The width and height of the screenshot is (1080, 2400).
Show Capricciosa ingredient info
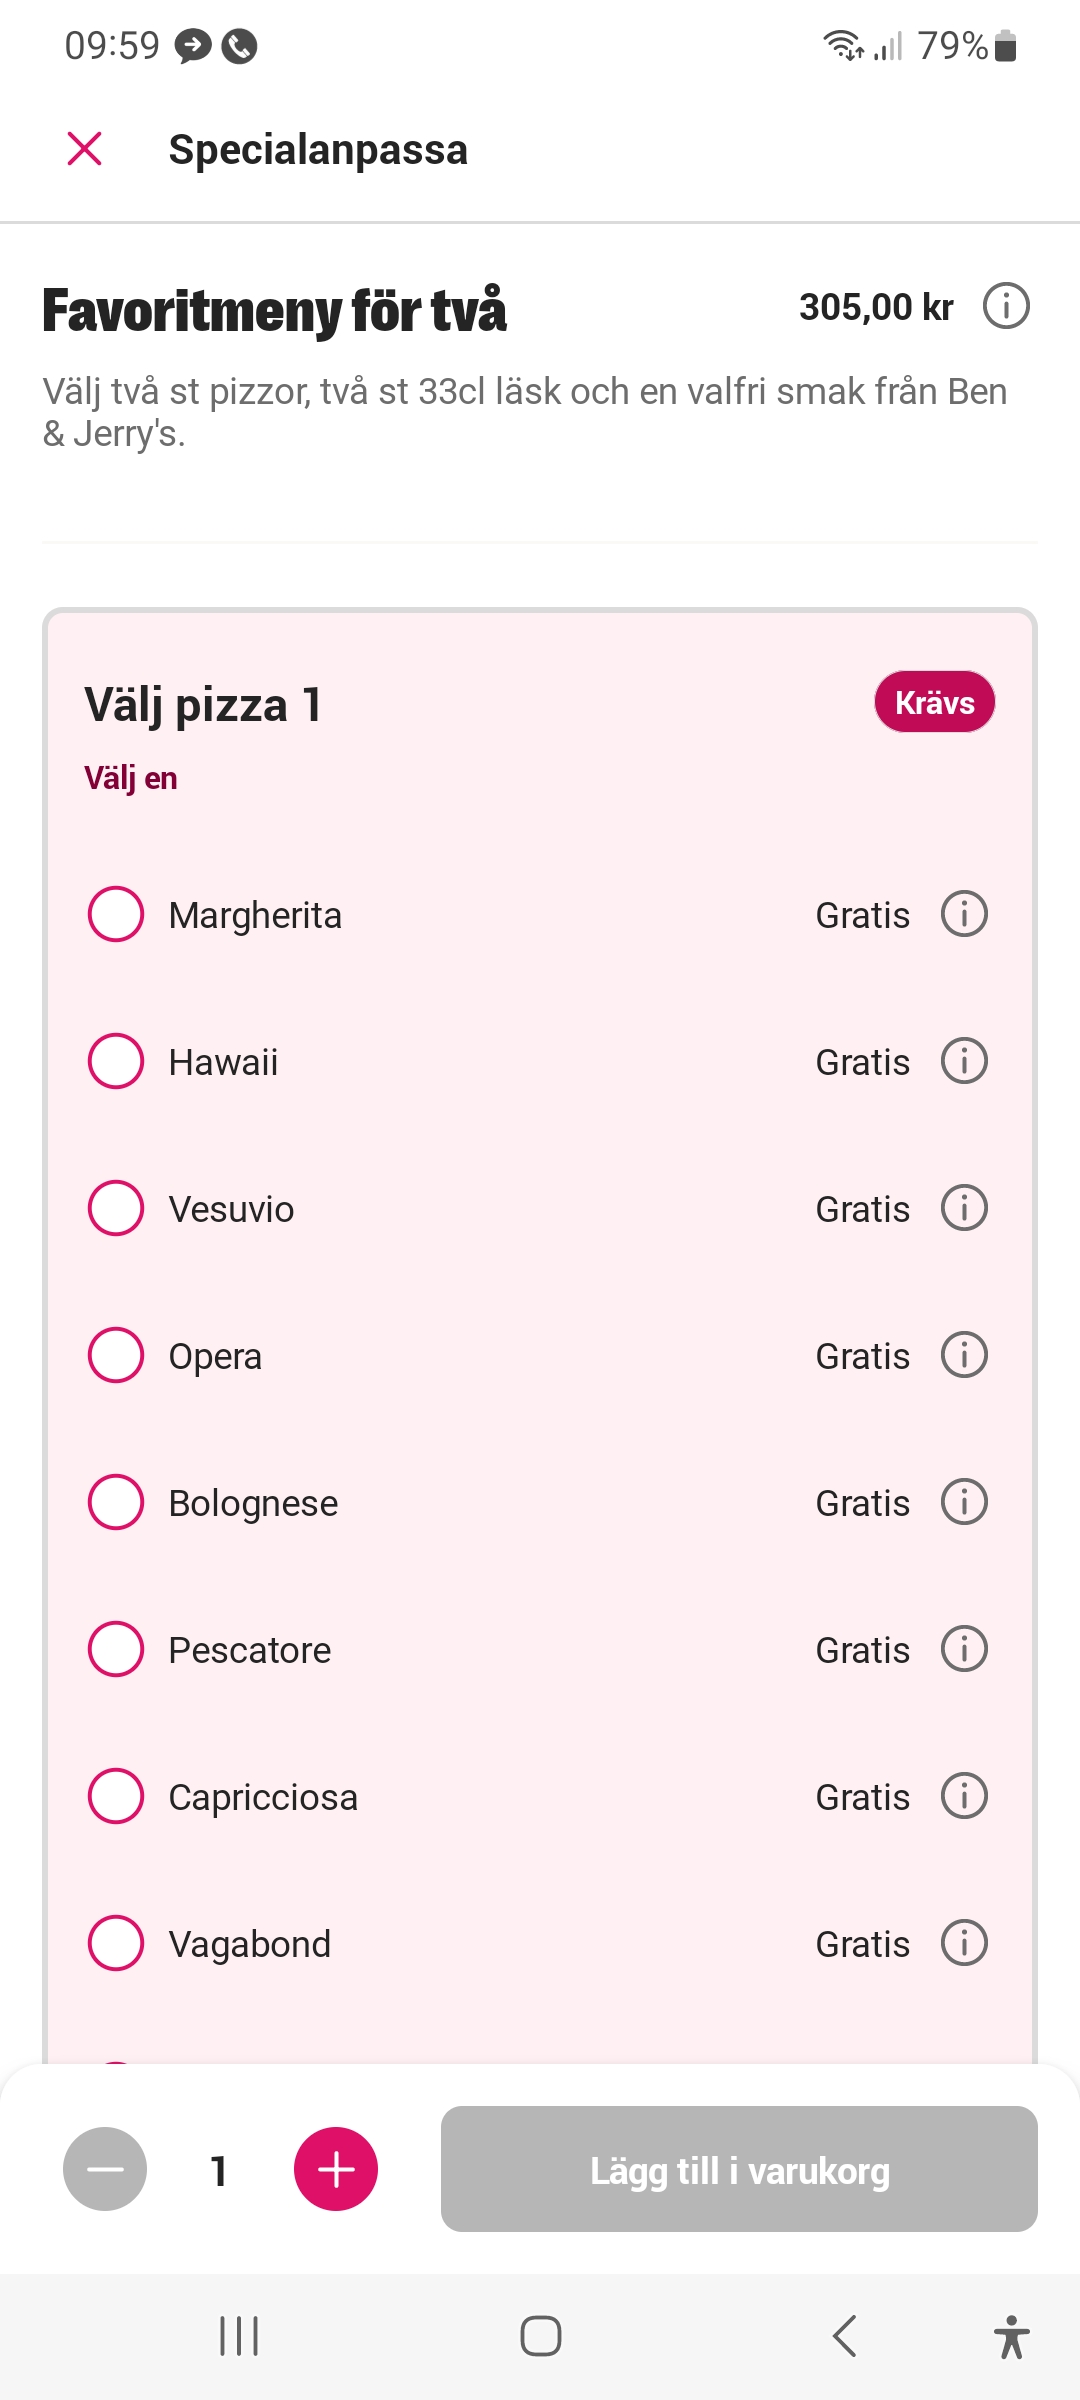pyautogui.click(x=964, y=1796)
